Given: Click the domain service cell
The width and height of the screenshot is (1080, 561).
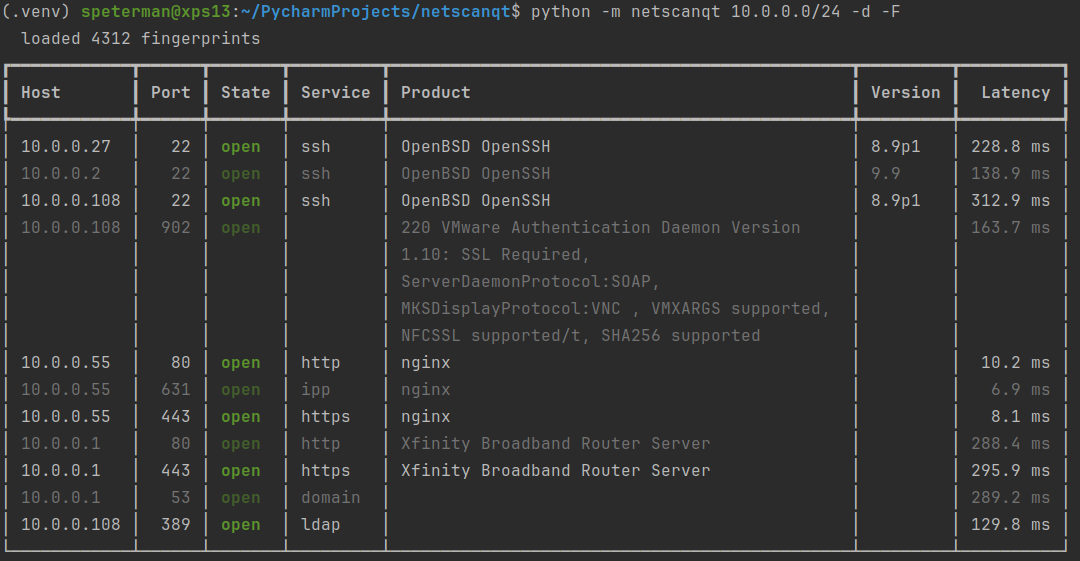Looking at the screenshot, I should pos(331,498).
